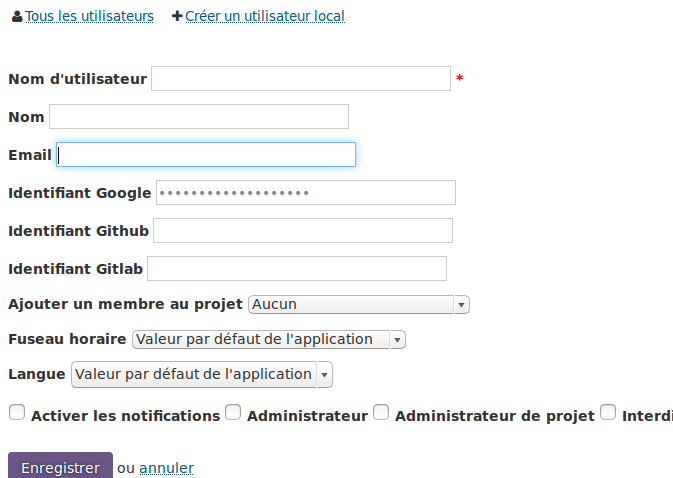Tick the Administrateur de projet checkbox
The width and height of the screenshot is (673, 478).
tap(381, 412)
